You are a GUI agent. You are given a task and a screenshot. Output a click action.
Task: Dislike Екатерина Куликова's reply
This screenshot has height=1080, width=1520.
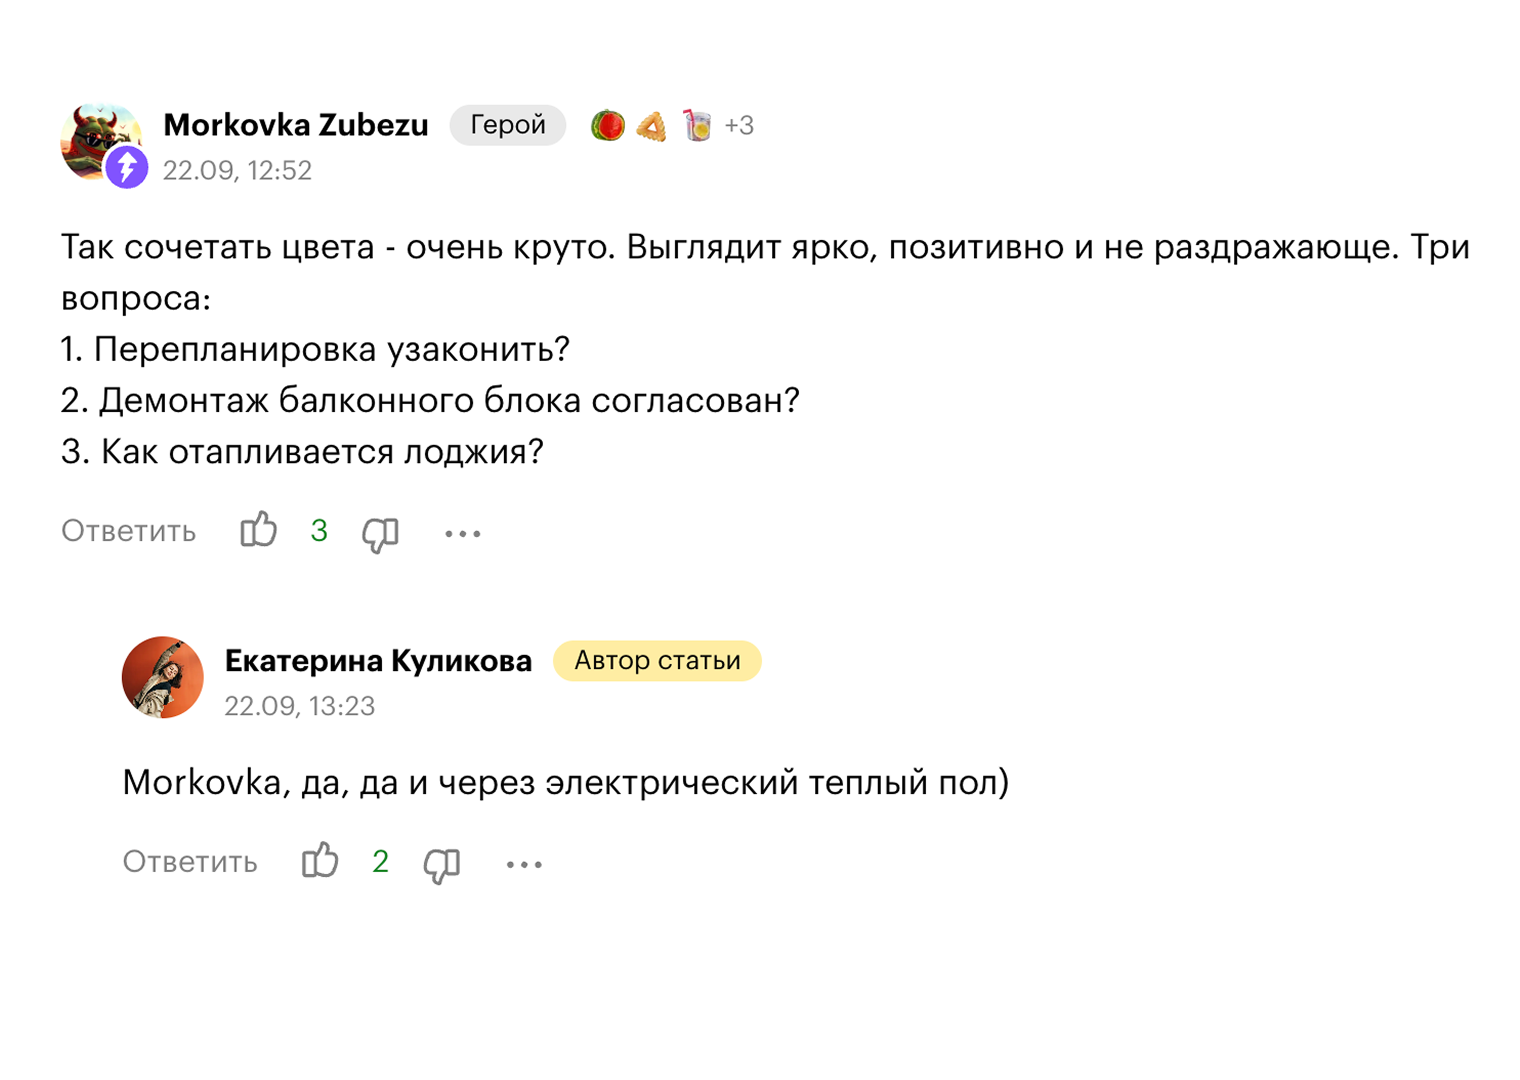[441, 865]
